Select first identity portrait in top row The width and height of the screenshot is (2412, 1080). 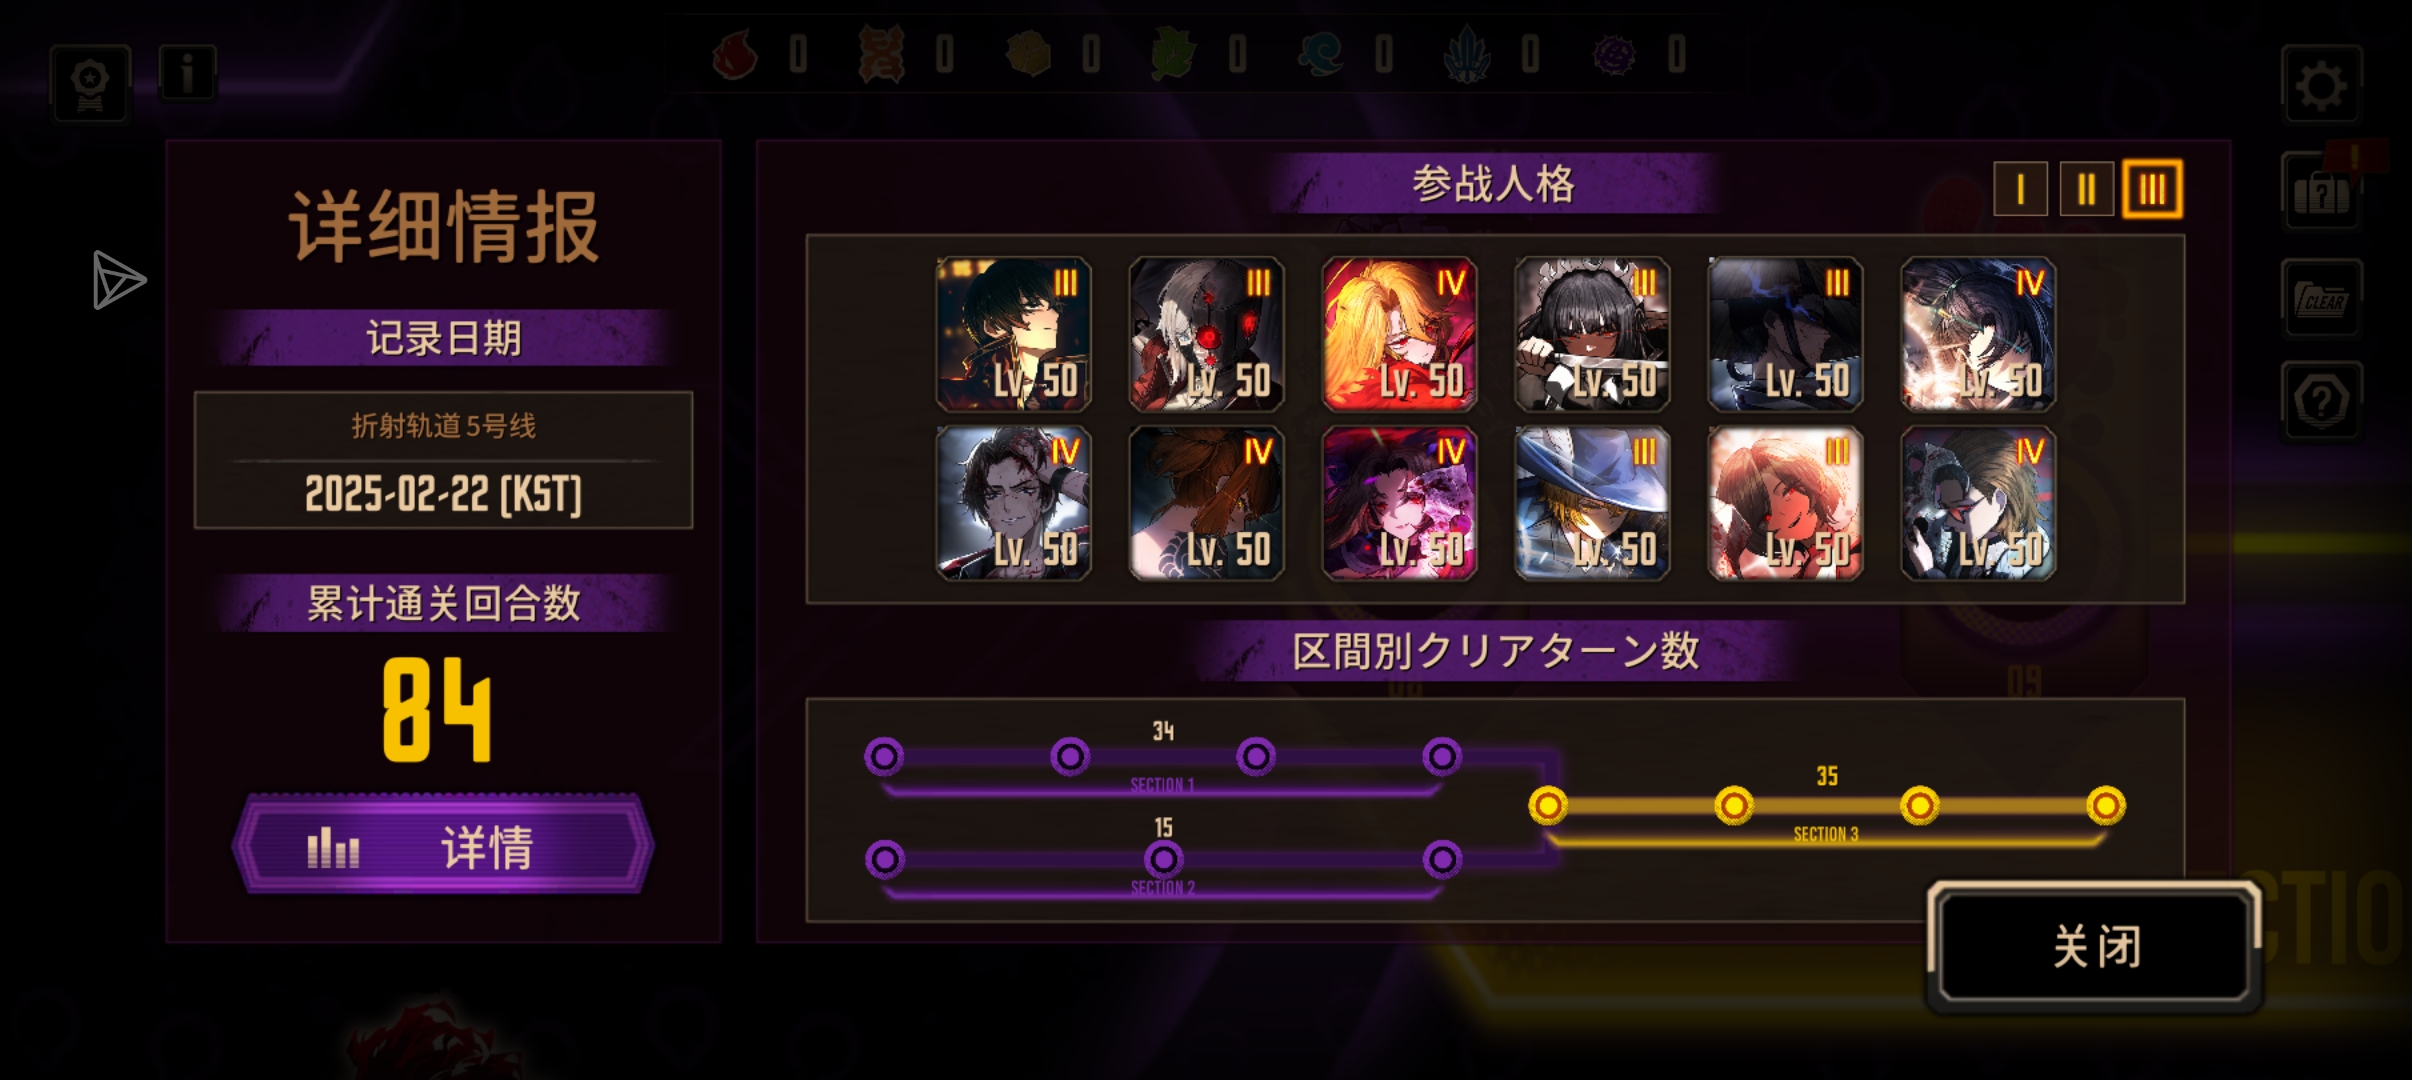tap(1013, 334)
